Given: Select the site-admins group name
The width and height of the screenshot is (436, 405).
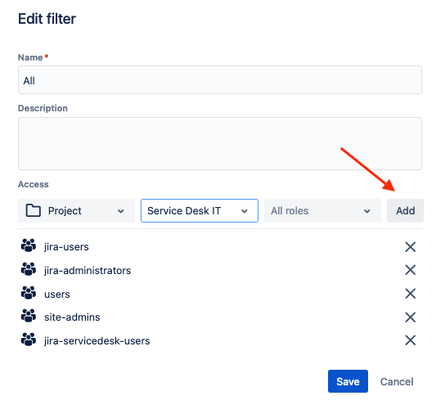Looking at the screenshot, I should pos(72,317).
